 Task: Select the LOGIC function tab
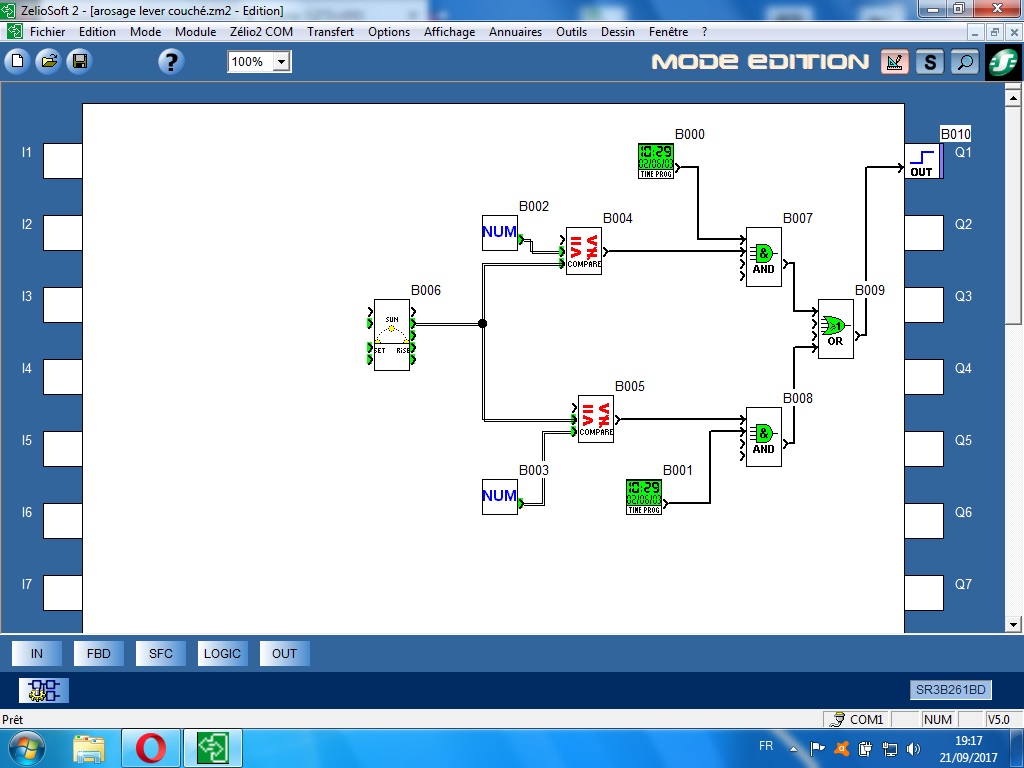[x=222, y=654]
